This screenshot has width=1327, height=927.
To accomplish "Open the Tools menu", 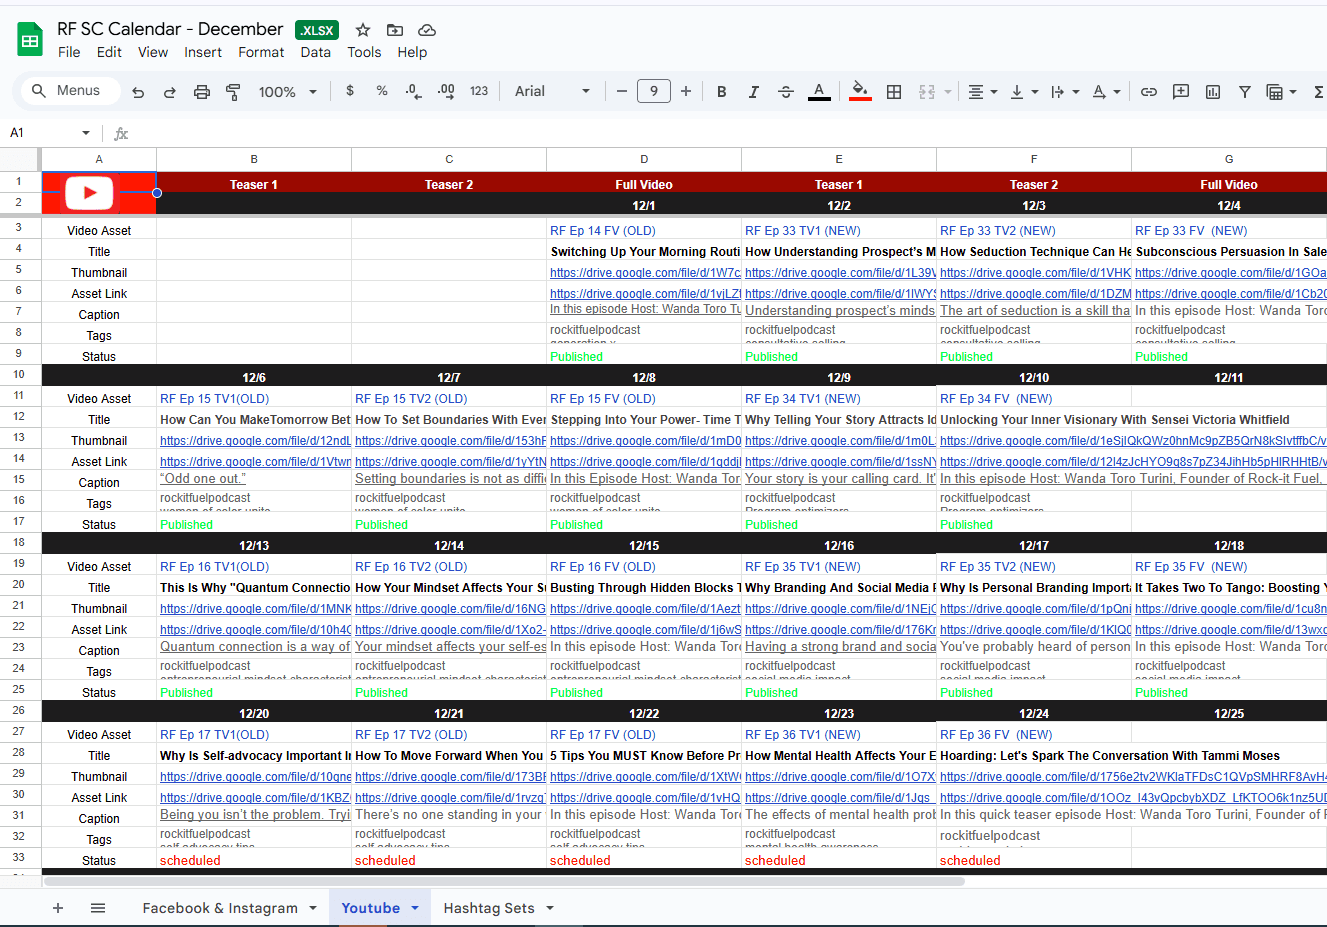I will coord(364,52).
